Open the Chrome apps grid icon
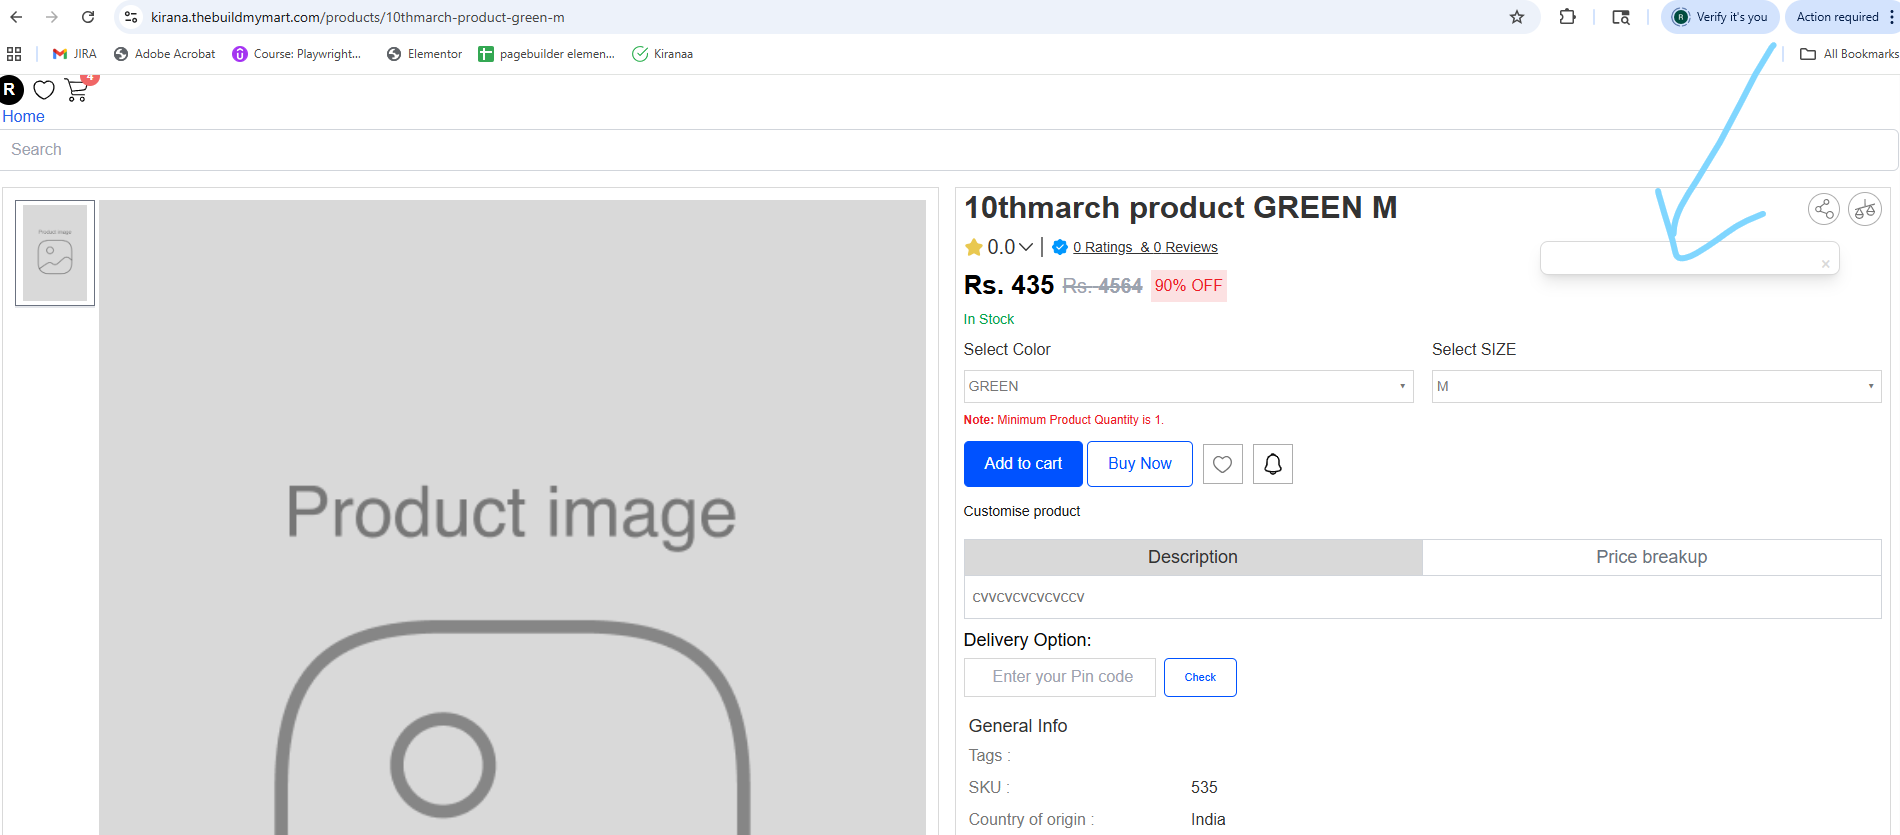This screenshot has width=1900, height=835. (14, 54)
